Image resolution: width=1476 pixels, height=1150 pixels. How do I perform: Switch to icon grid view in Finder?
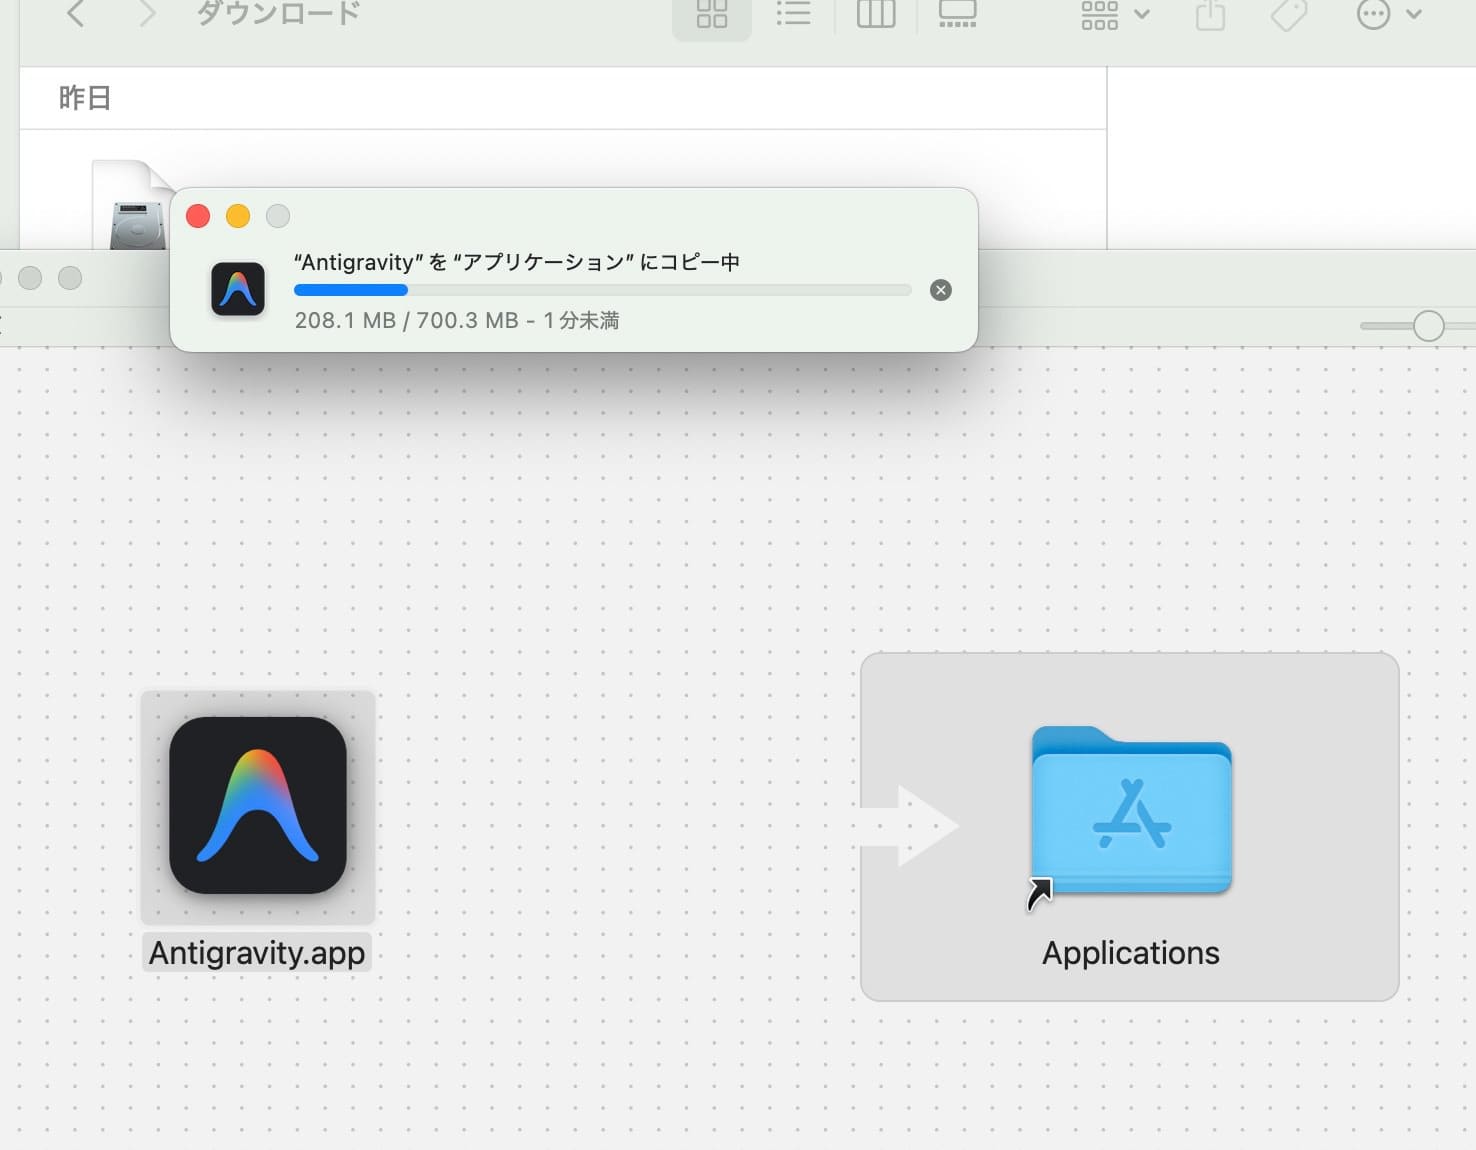coord(711,14)
